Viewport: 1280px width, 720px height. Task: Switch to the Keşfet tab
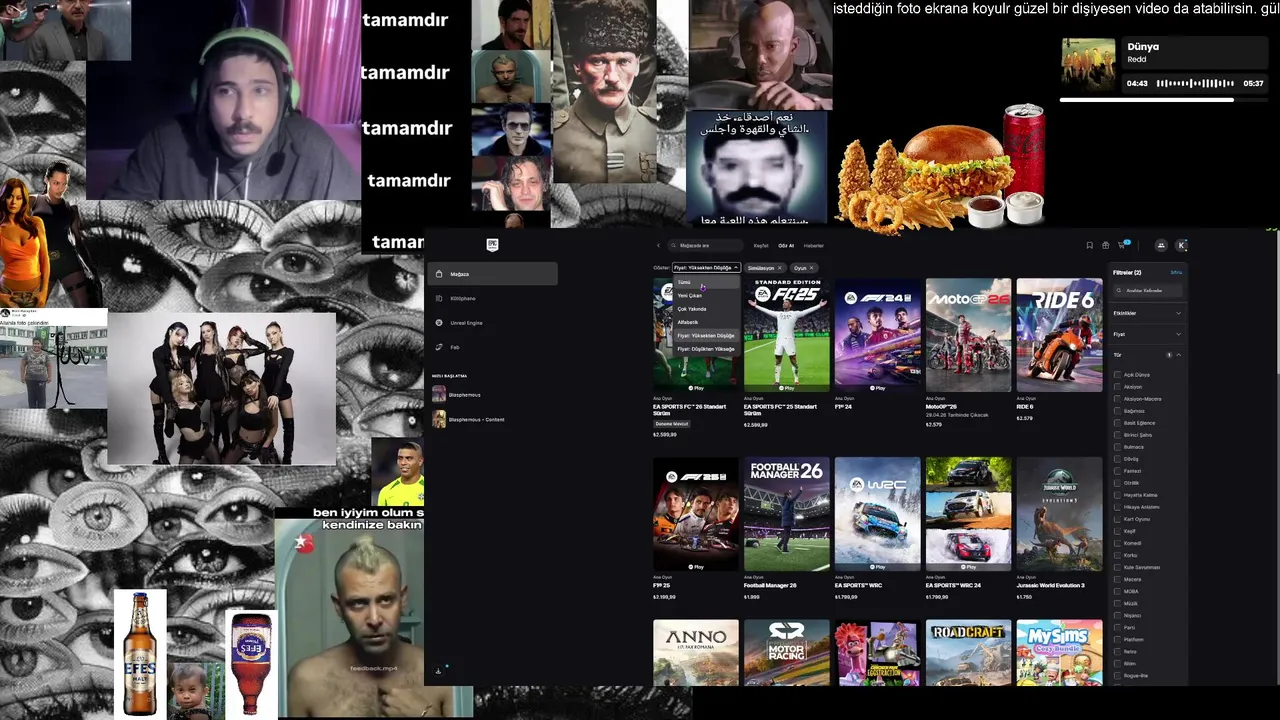[761, 245]
